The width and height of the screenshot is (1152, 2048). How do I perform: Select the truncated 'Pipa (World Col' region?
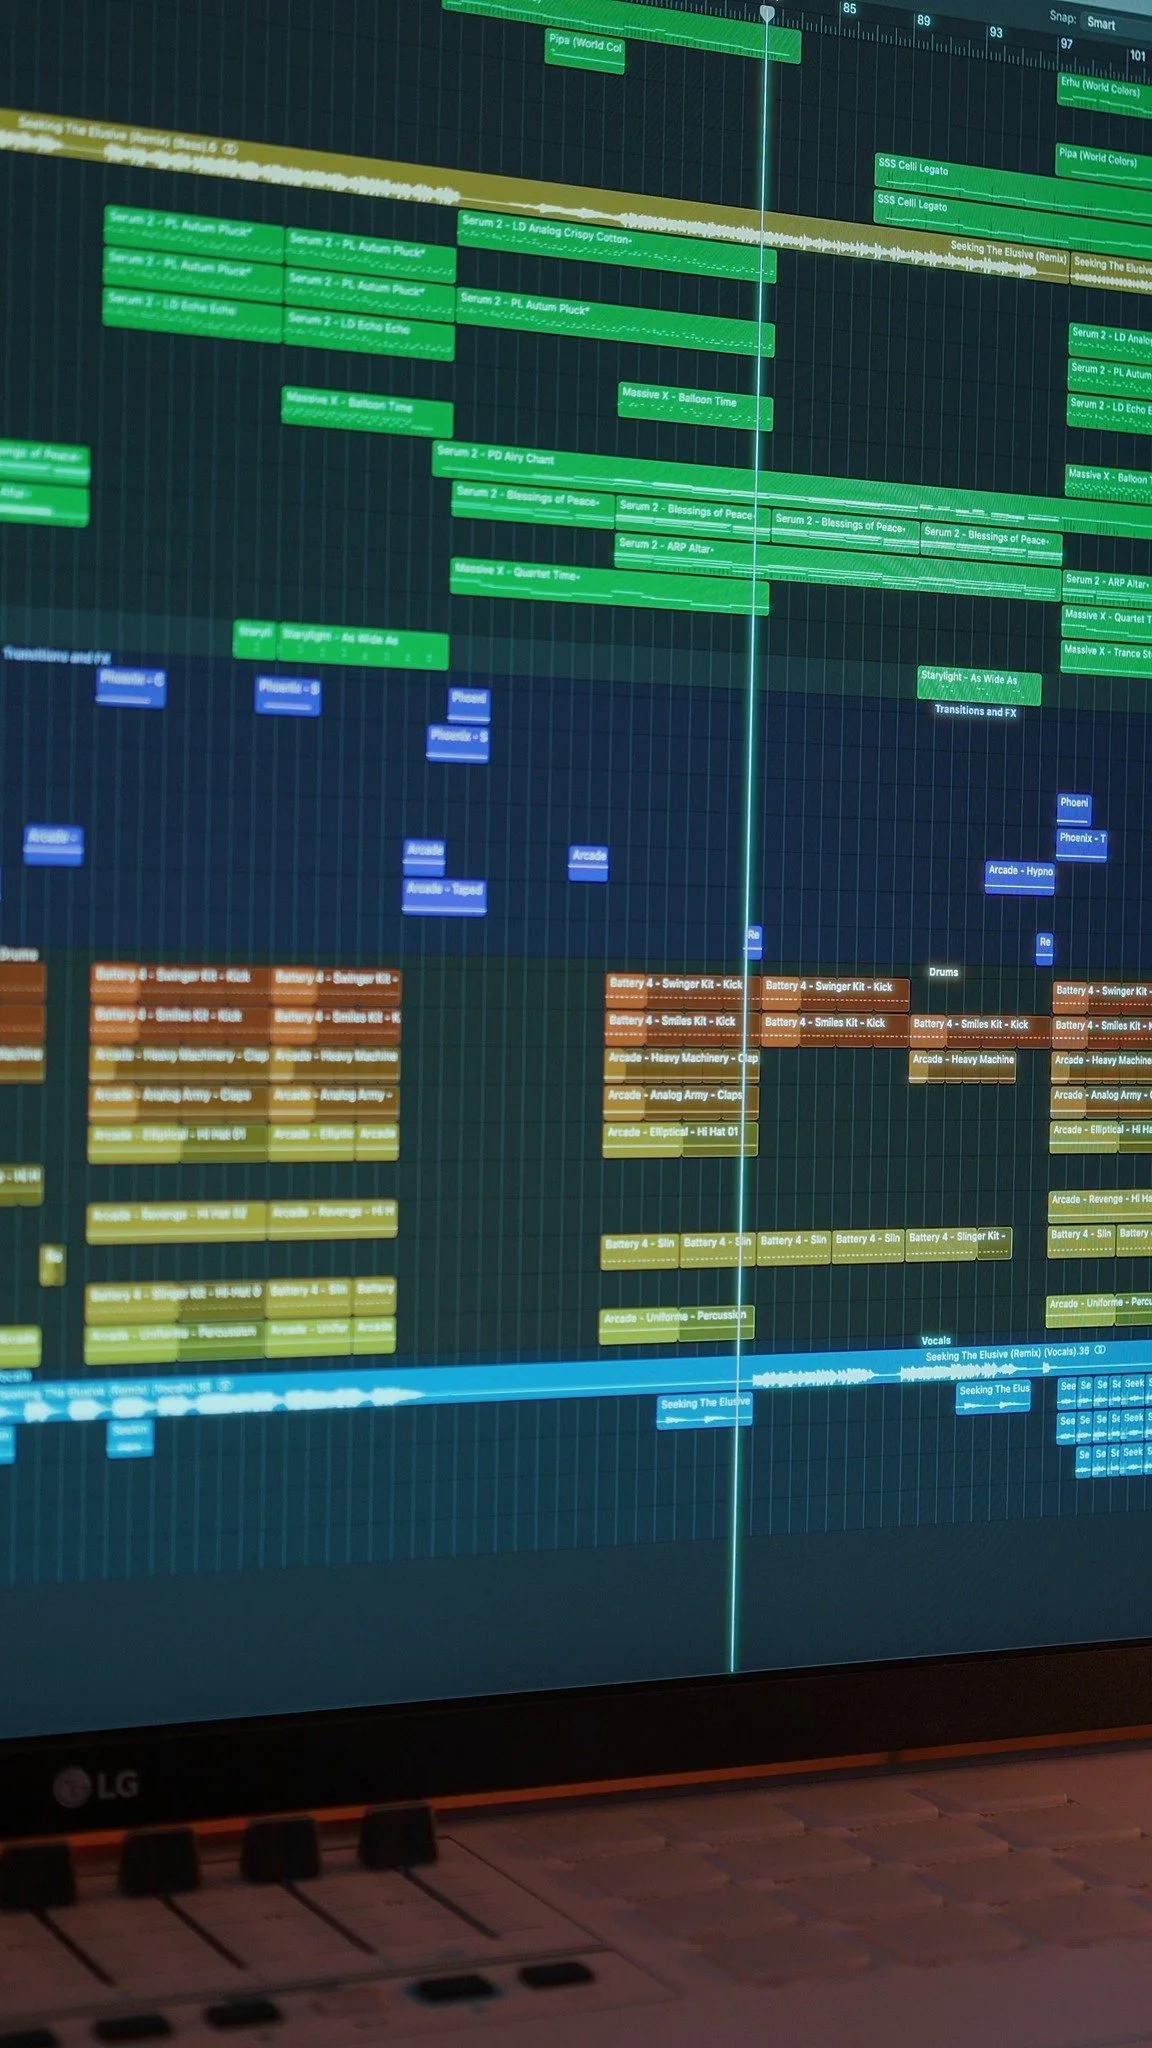[x=585, y=52]
